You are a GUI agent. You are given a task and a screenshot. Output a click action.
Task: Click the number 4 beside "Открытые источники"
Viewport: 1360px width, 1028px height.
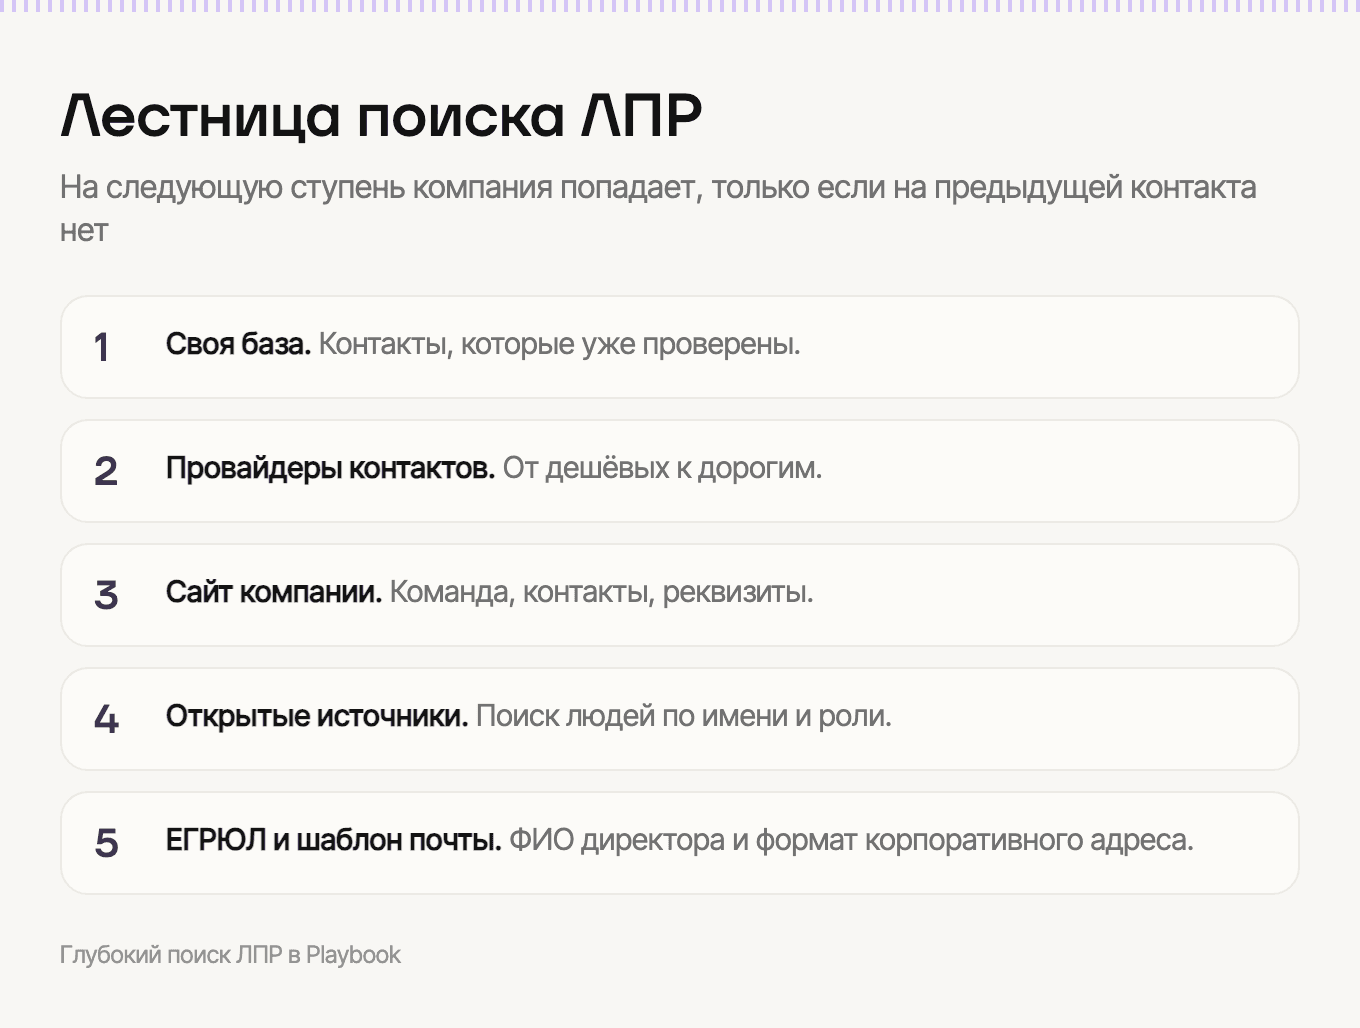[x=106, y=720]
